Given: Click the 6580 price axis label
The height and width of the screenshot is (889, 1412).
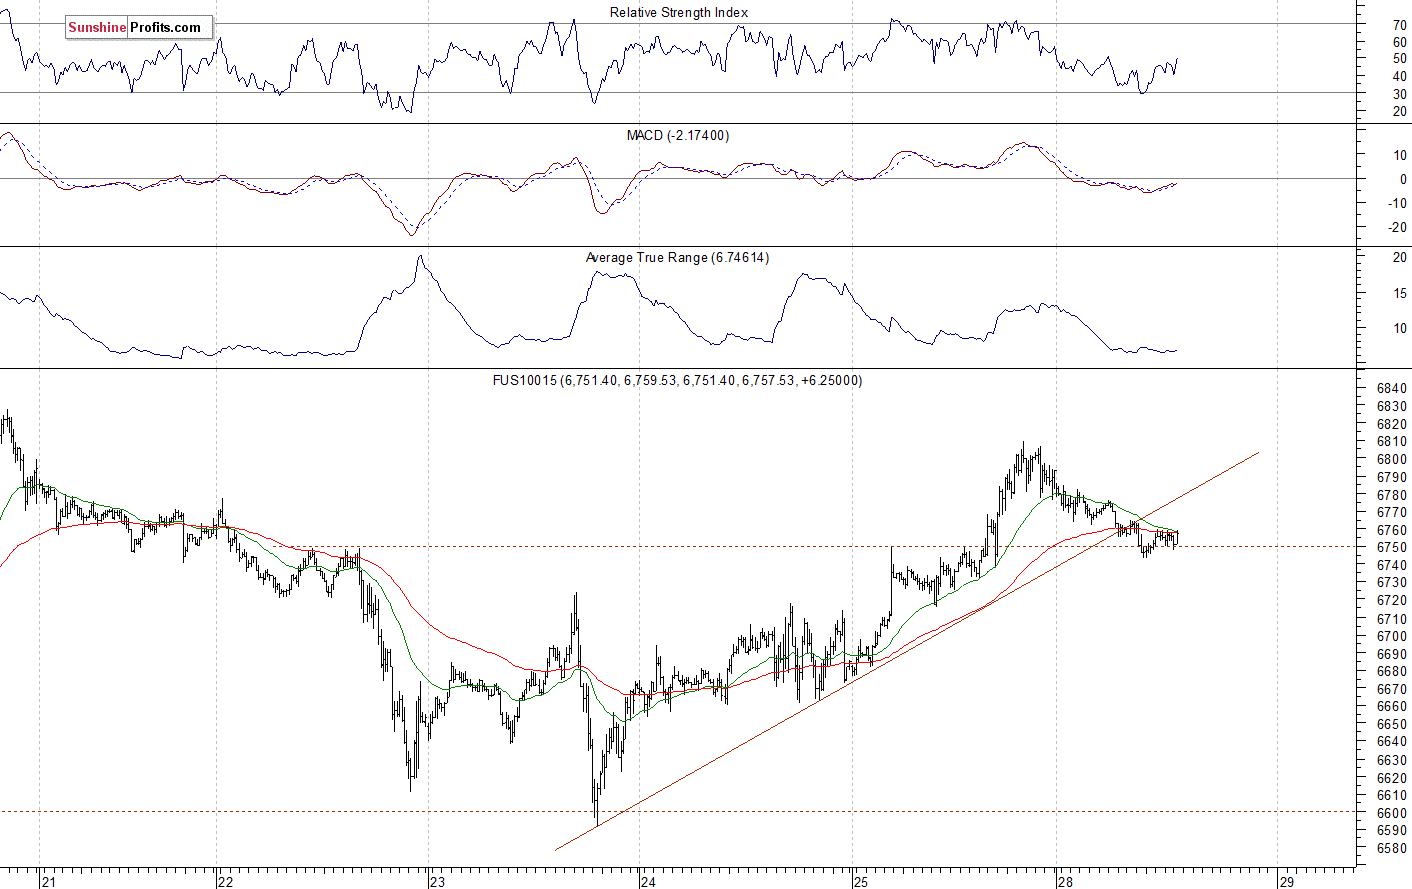Looking at the screenshot, I should point(1392,848).
